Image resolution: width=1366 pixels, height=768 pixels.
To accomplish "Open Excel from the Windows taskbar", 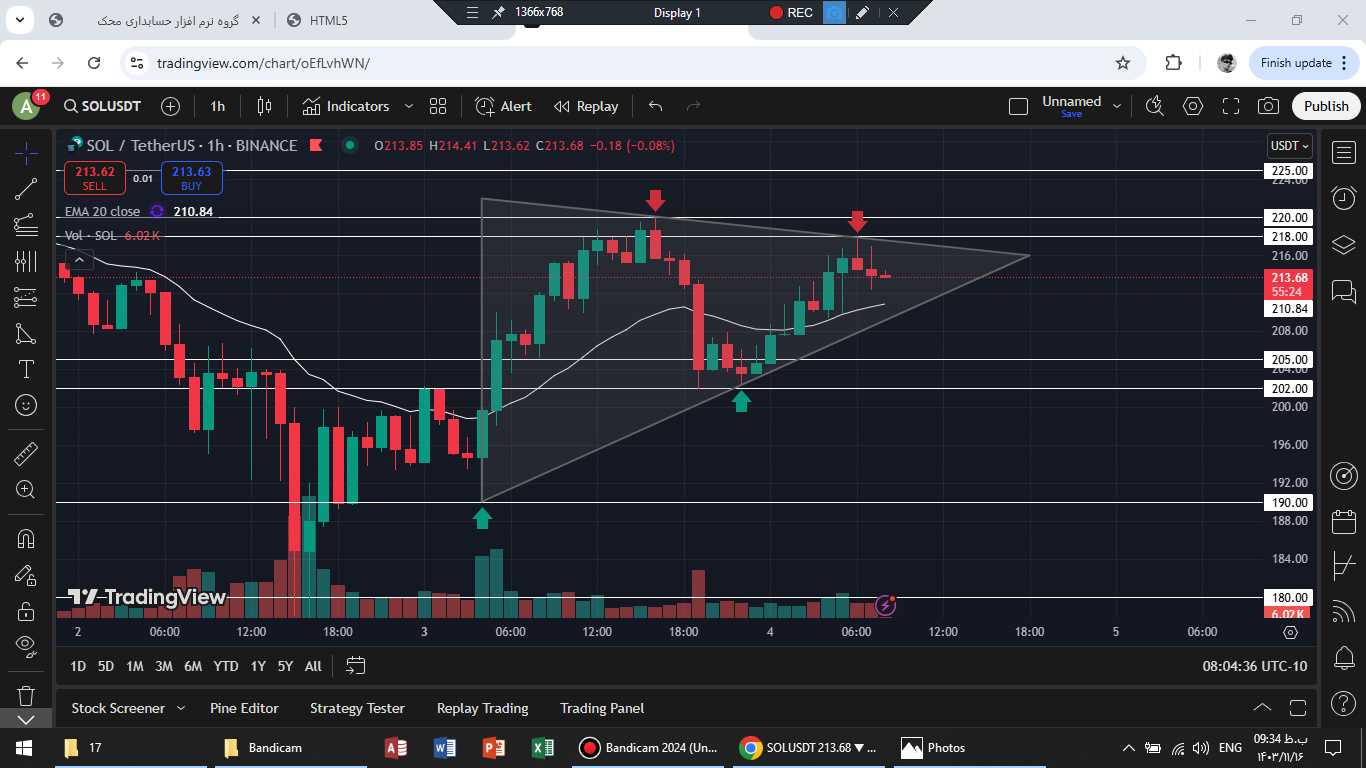I will point(543,747).
